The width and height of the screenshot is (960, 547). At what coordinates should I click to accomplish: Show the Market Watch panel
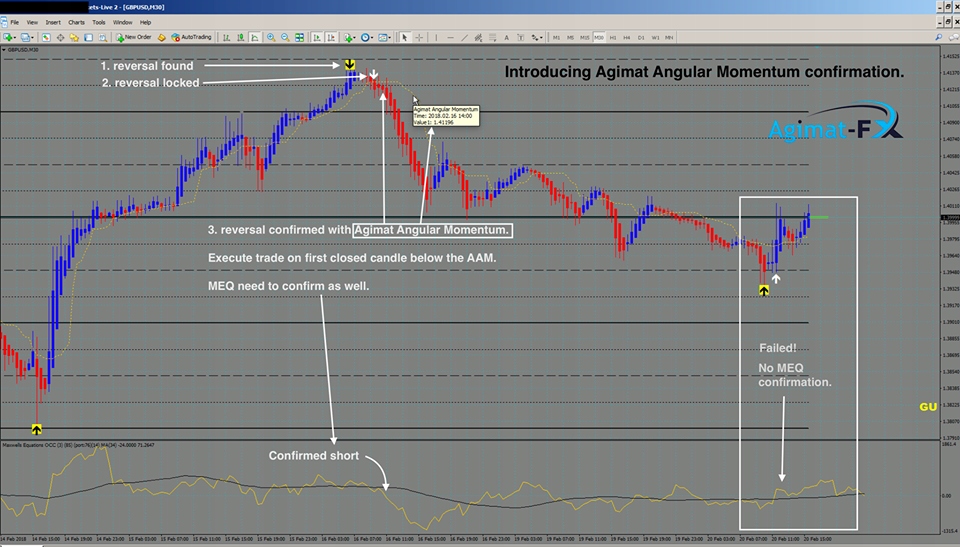coord(47,37)
